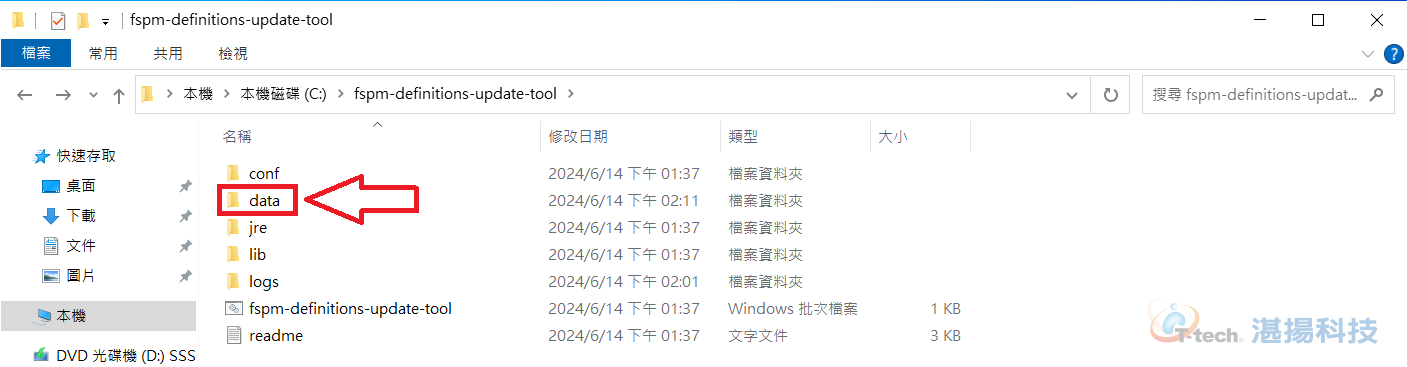Sort by 類型 column header
This screenshot has width=1407, height=367.
click(744, 137)
